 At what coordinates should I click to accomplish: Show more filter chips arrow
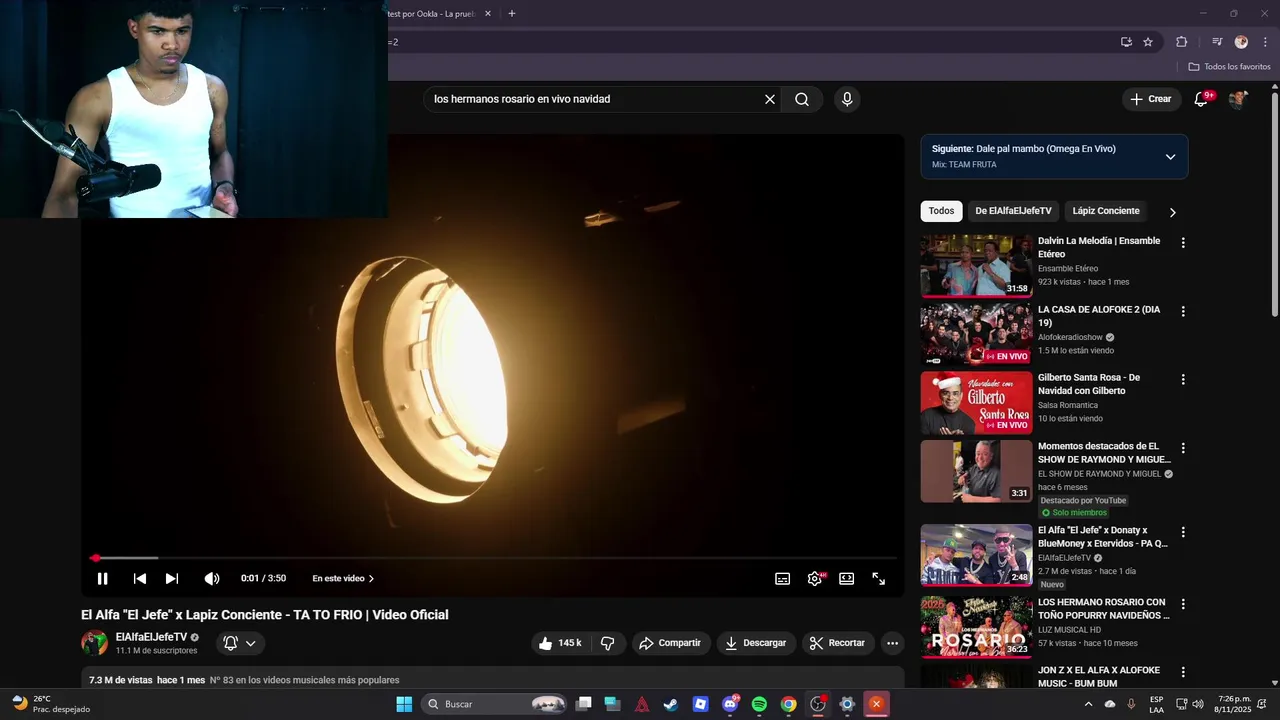[x=1172, y=212]
